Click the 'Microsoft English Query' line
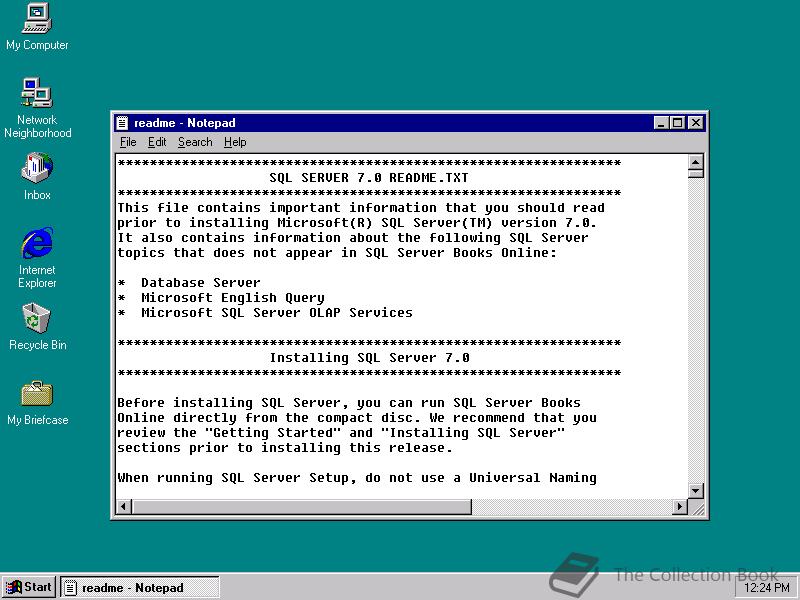The width and height of the screenshot is (800, 600). [x=220, y=297]
